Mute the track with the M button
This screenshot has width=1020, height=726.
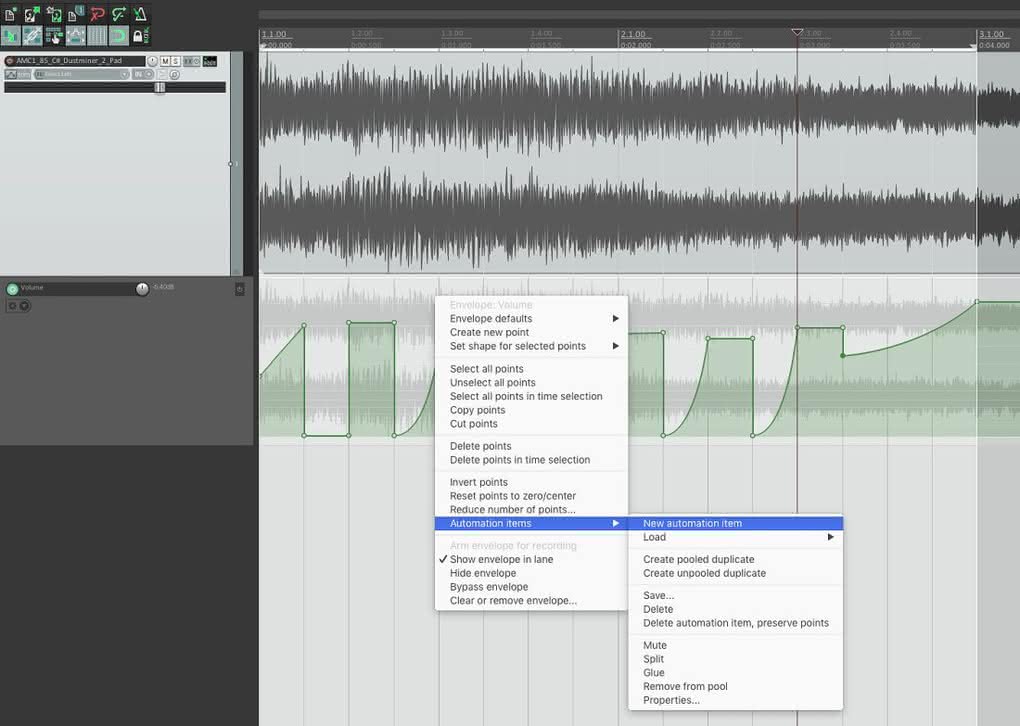(165, 61)
